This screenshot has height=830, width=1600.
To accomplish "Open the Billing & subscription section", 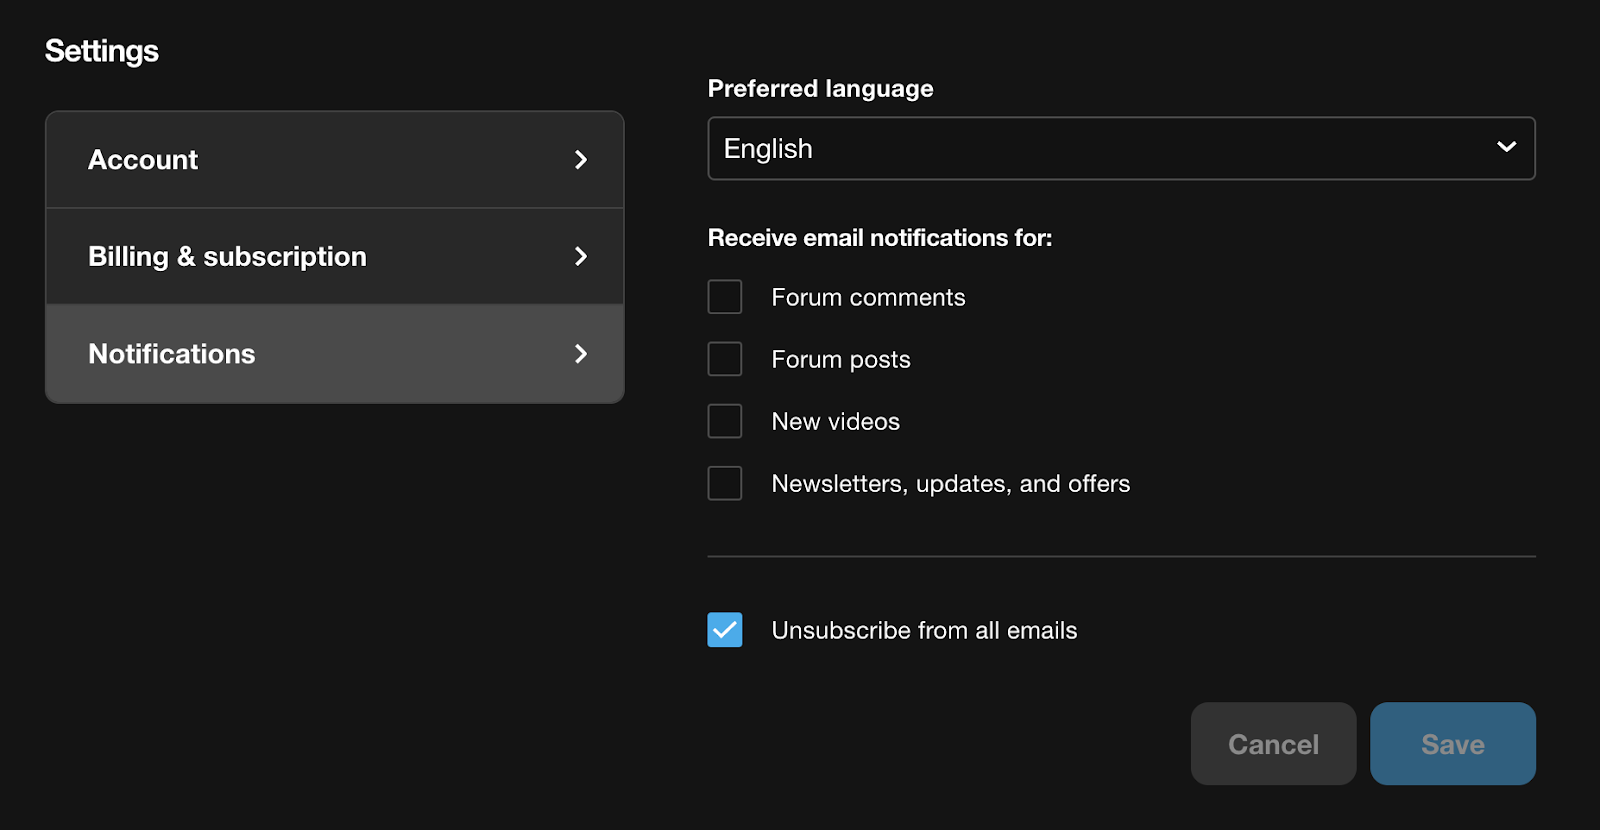I will 334,256.
